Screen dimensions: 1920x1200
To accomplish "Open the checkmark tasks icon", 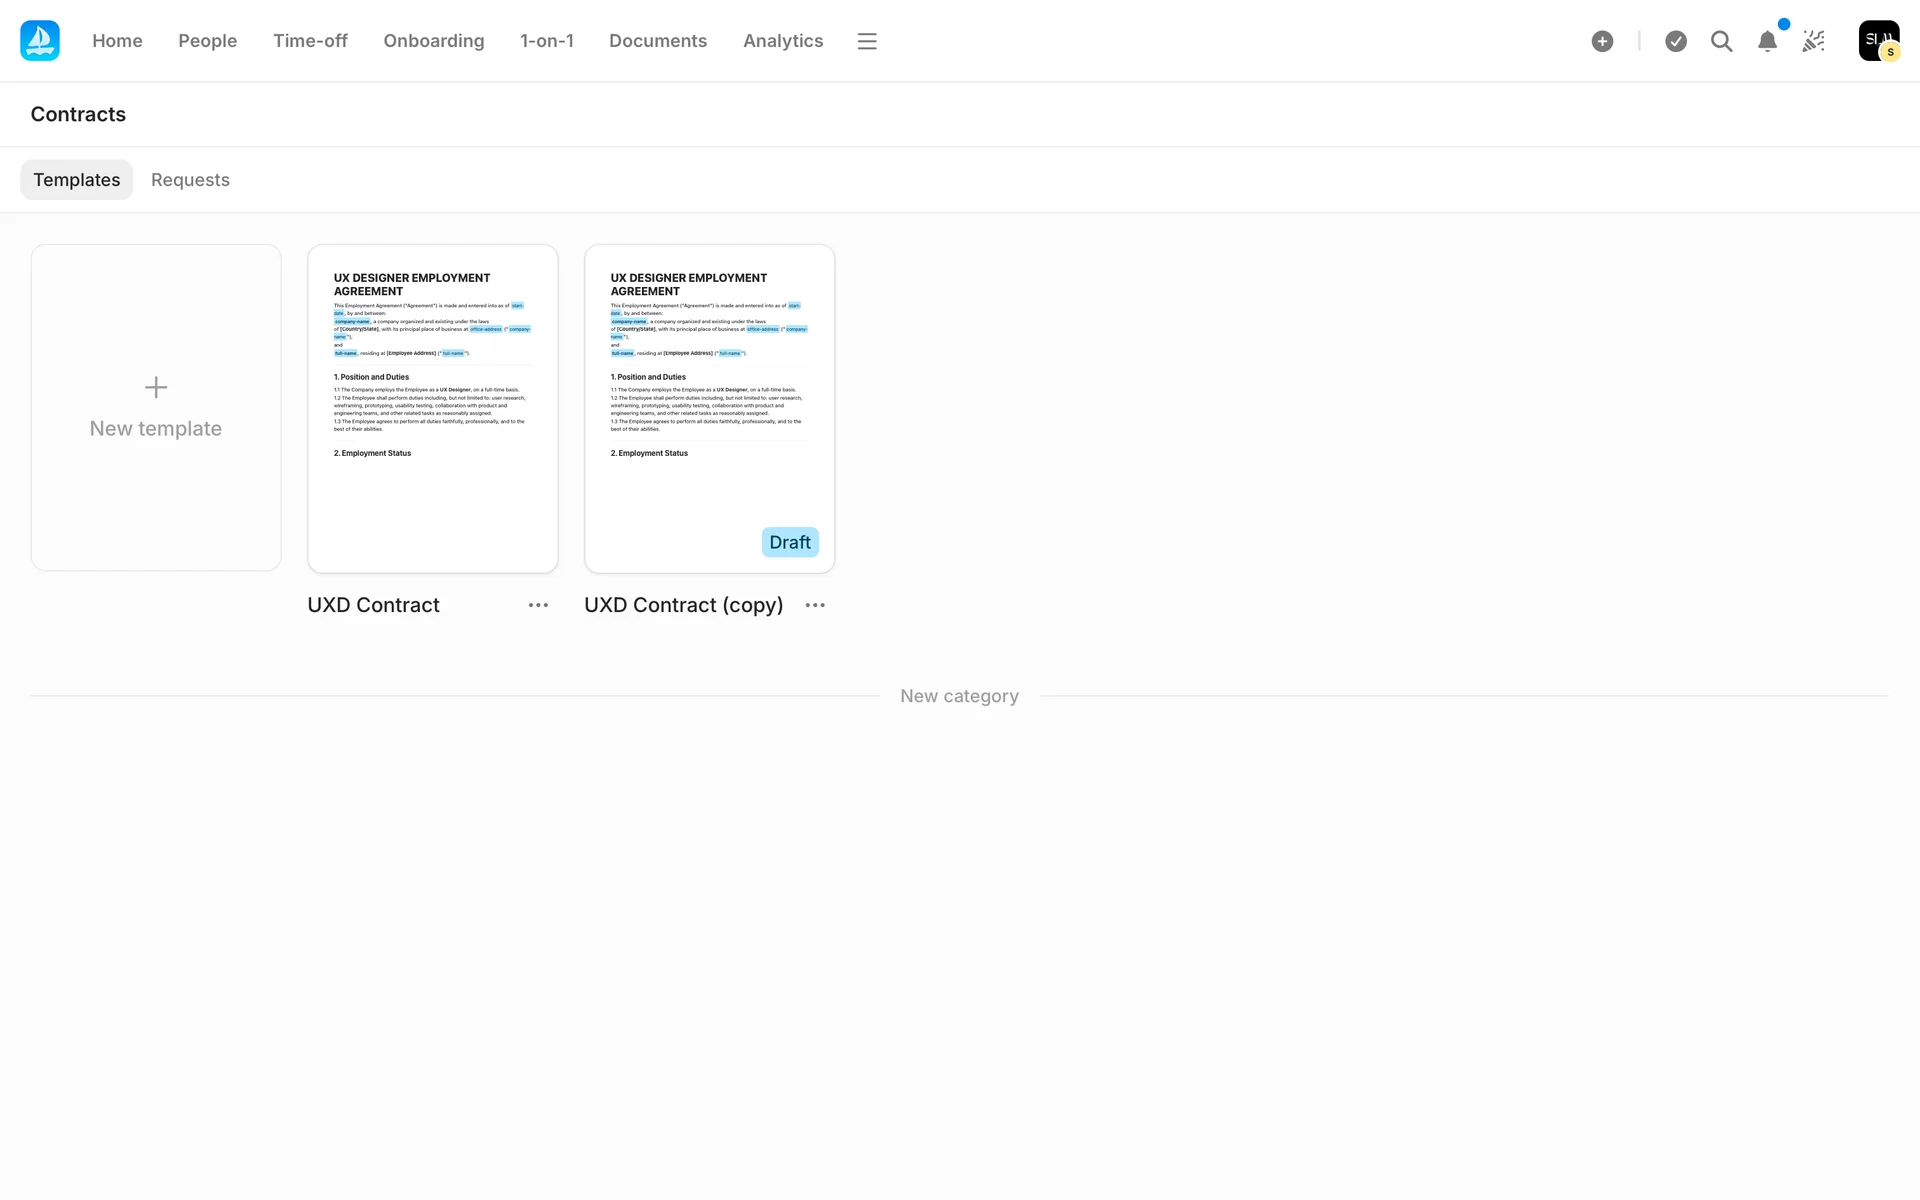I will point(1676,41).
